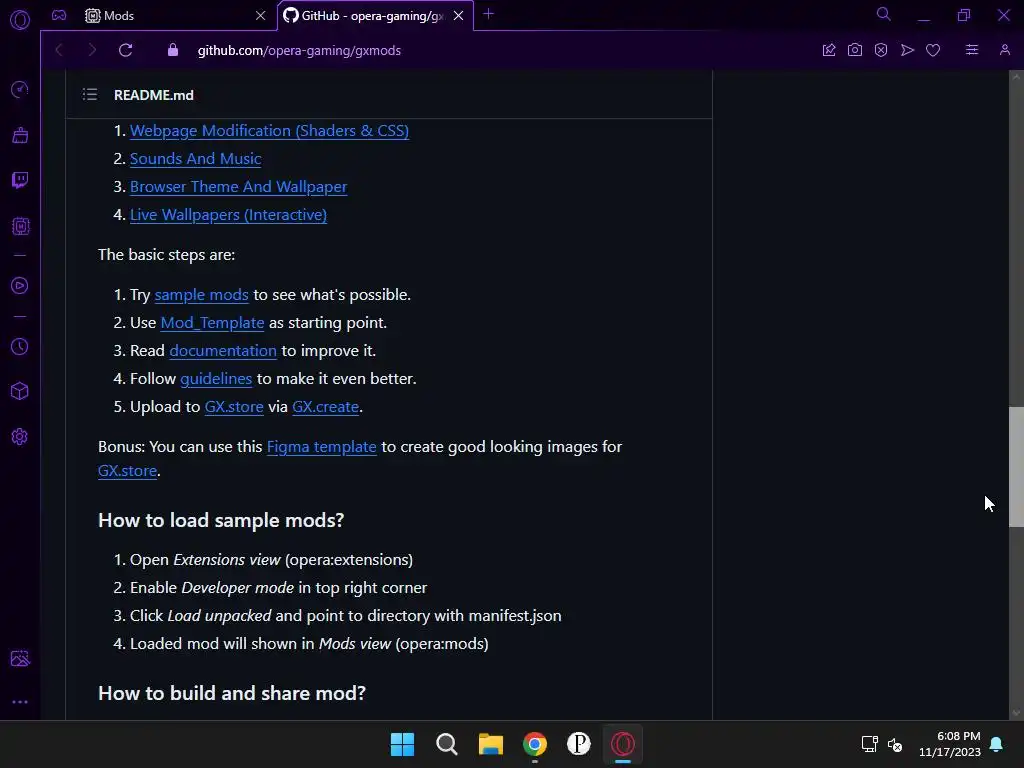1024x768 pixels.
Task: Take a snapshot with camera icon
Action: tap(854, 50)
